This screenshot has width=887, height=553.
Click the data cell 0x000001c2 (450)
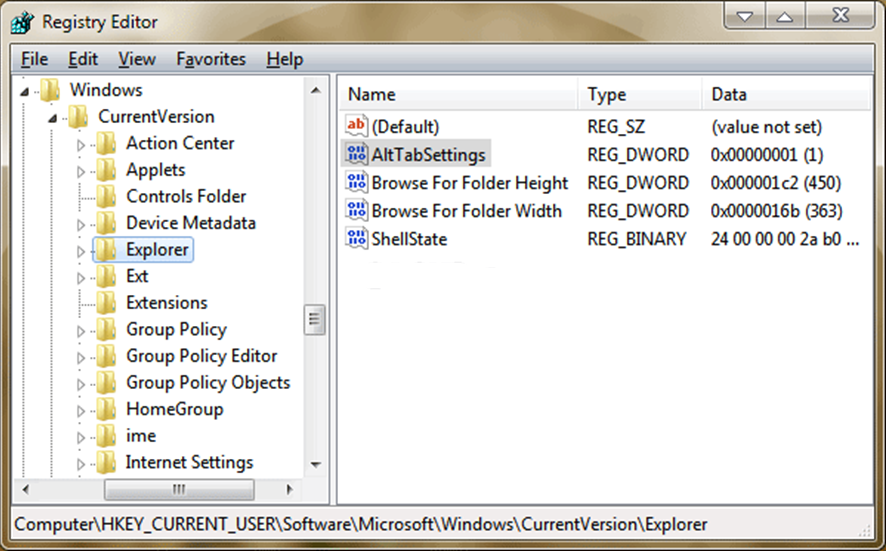[x=776, y=183]
